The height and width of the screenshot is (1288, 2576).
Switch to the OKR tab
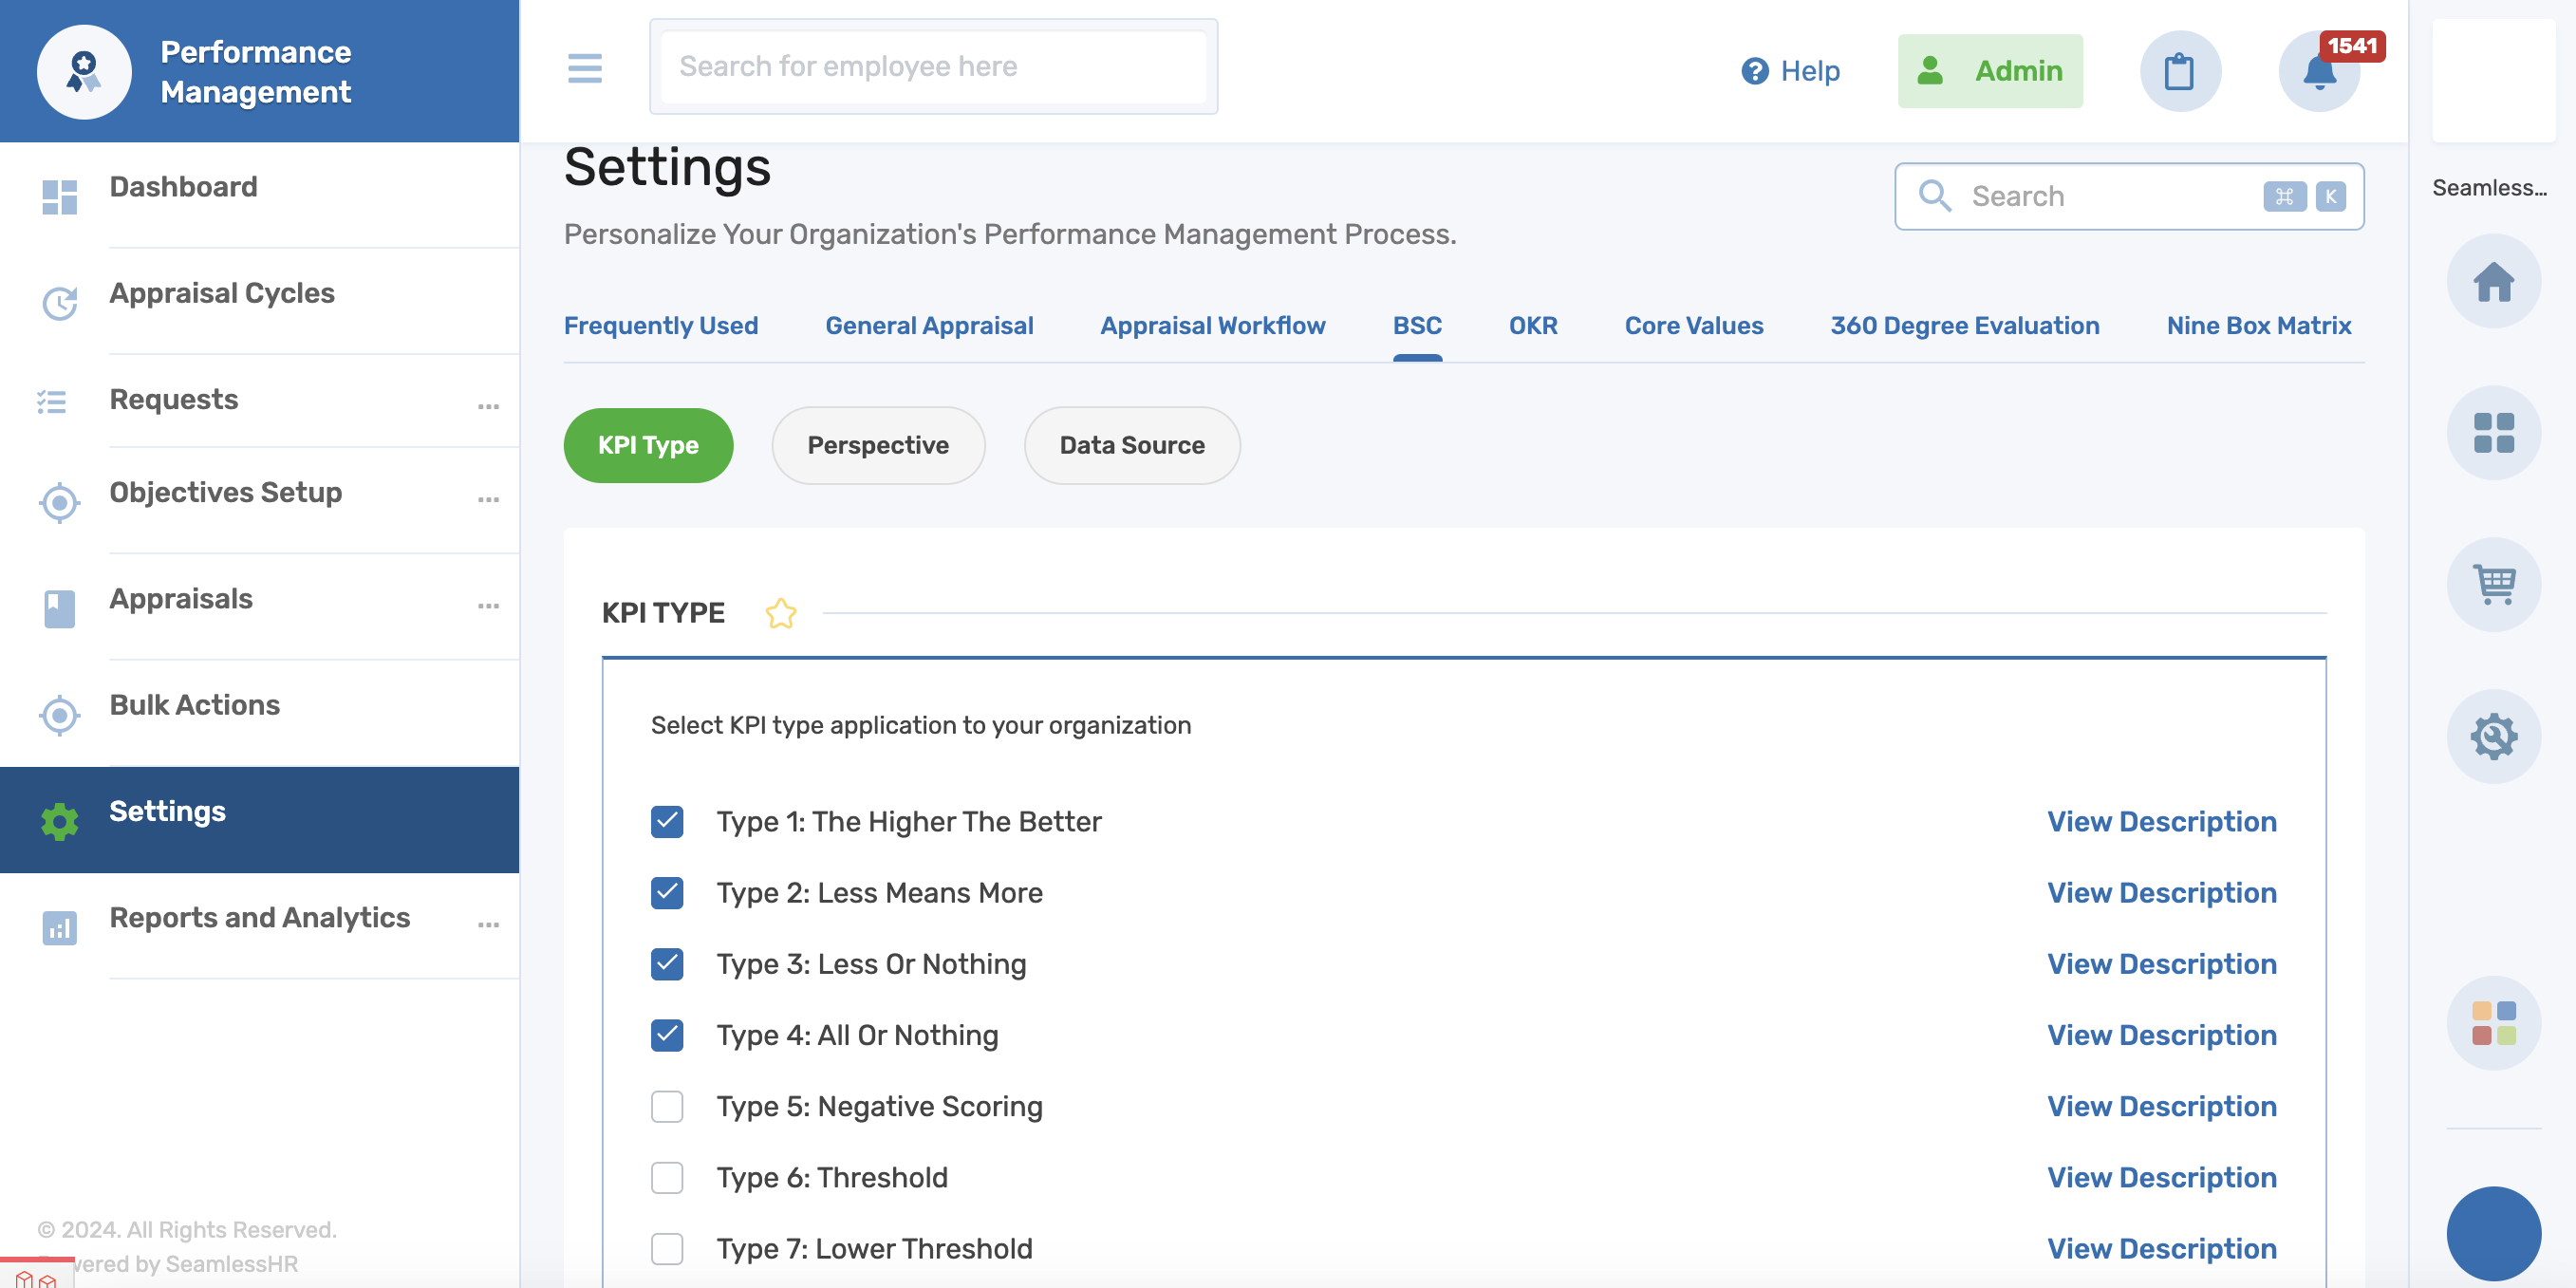click(x=1532, y=326)
